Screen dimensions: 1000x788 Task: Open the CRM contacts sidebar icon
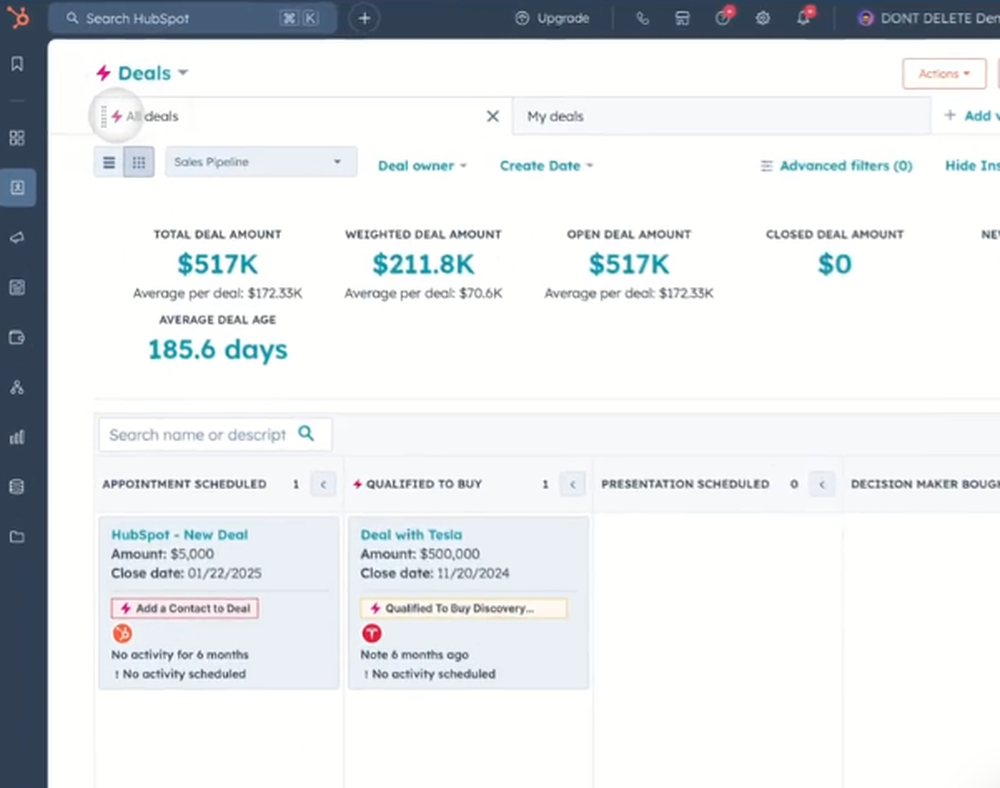(x=18, y=187)
